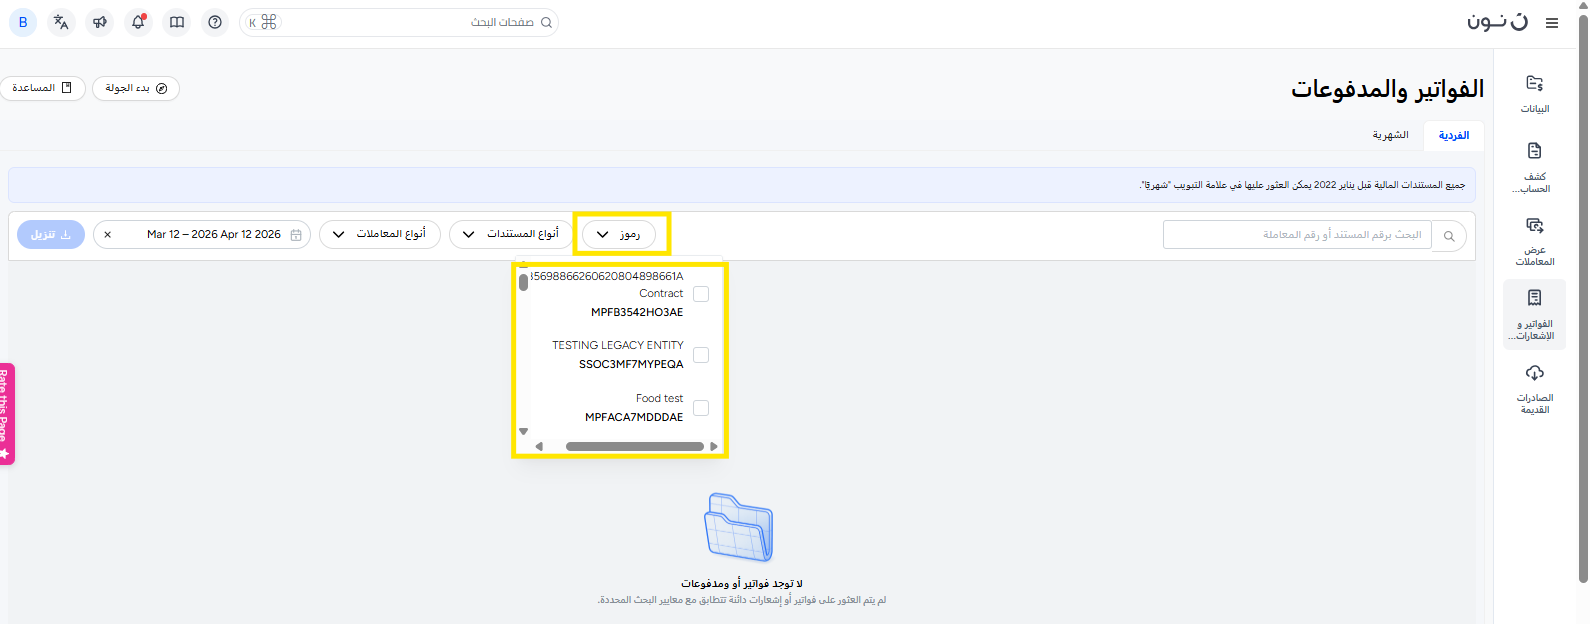The width and height of the screenshot is (1590, 624).
Task: Open the أنواع المعاملات dropdown
Action: (x=380, y=234)
